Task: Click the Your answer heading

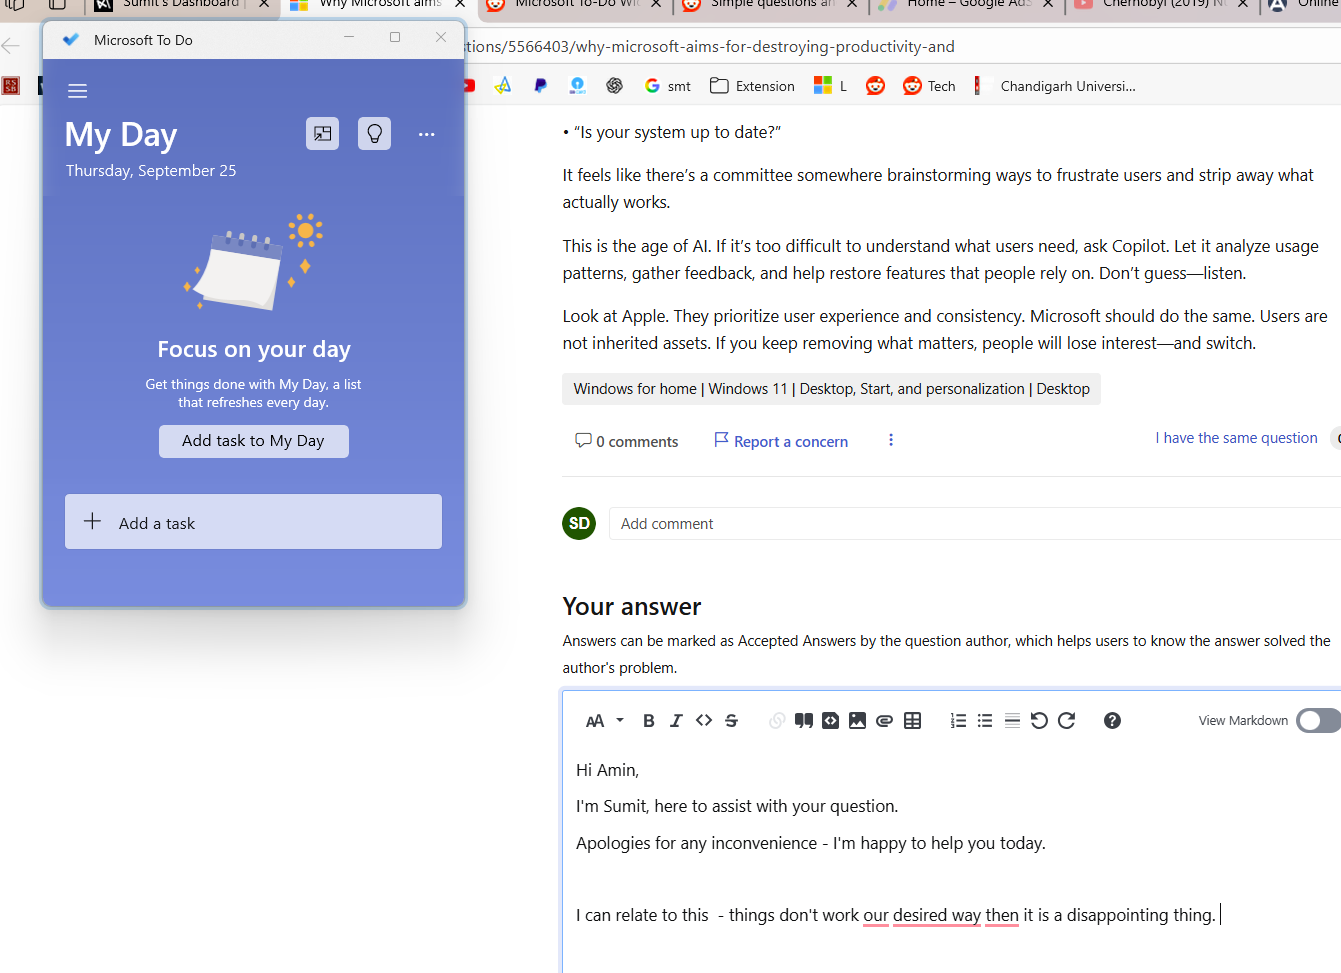Action: click(632, 607)
